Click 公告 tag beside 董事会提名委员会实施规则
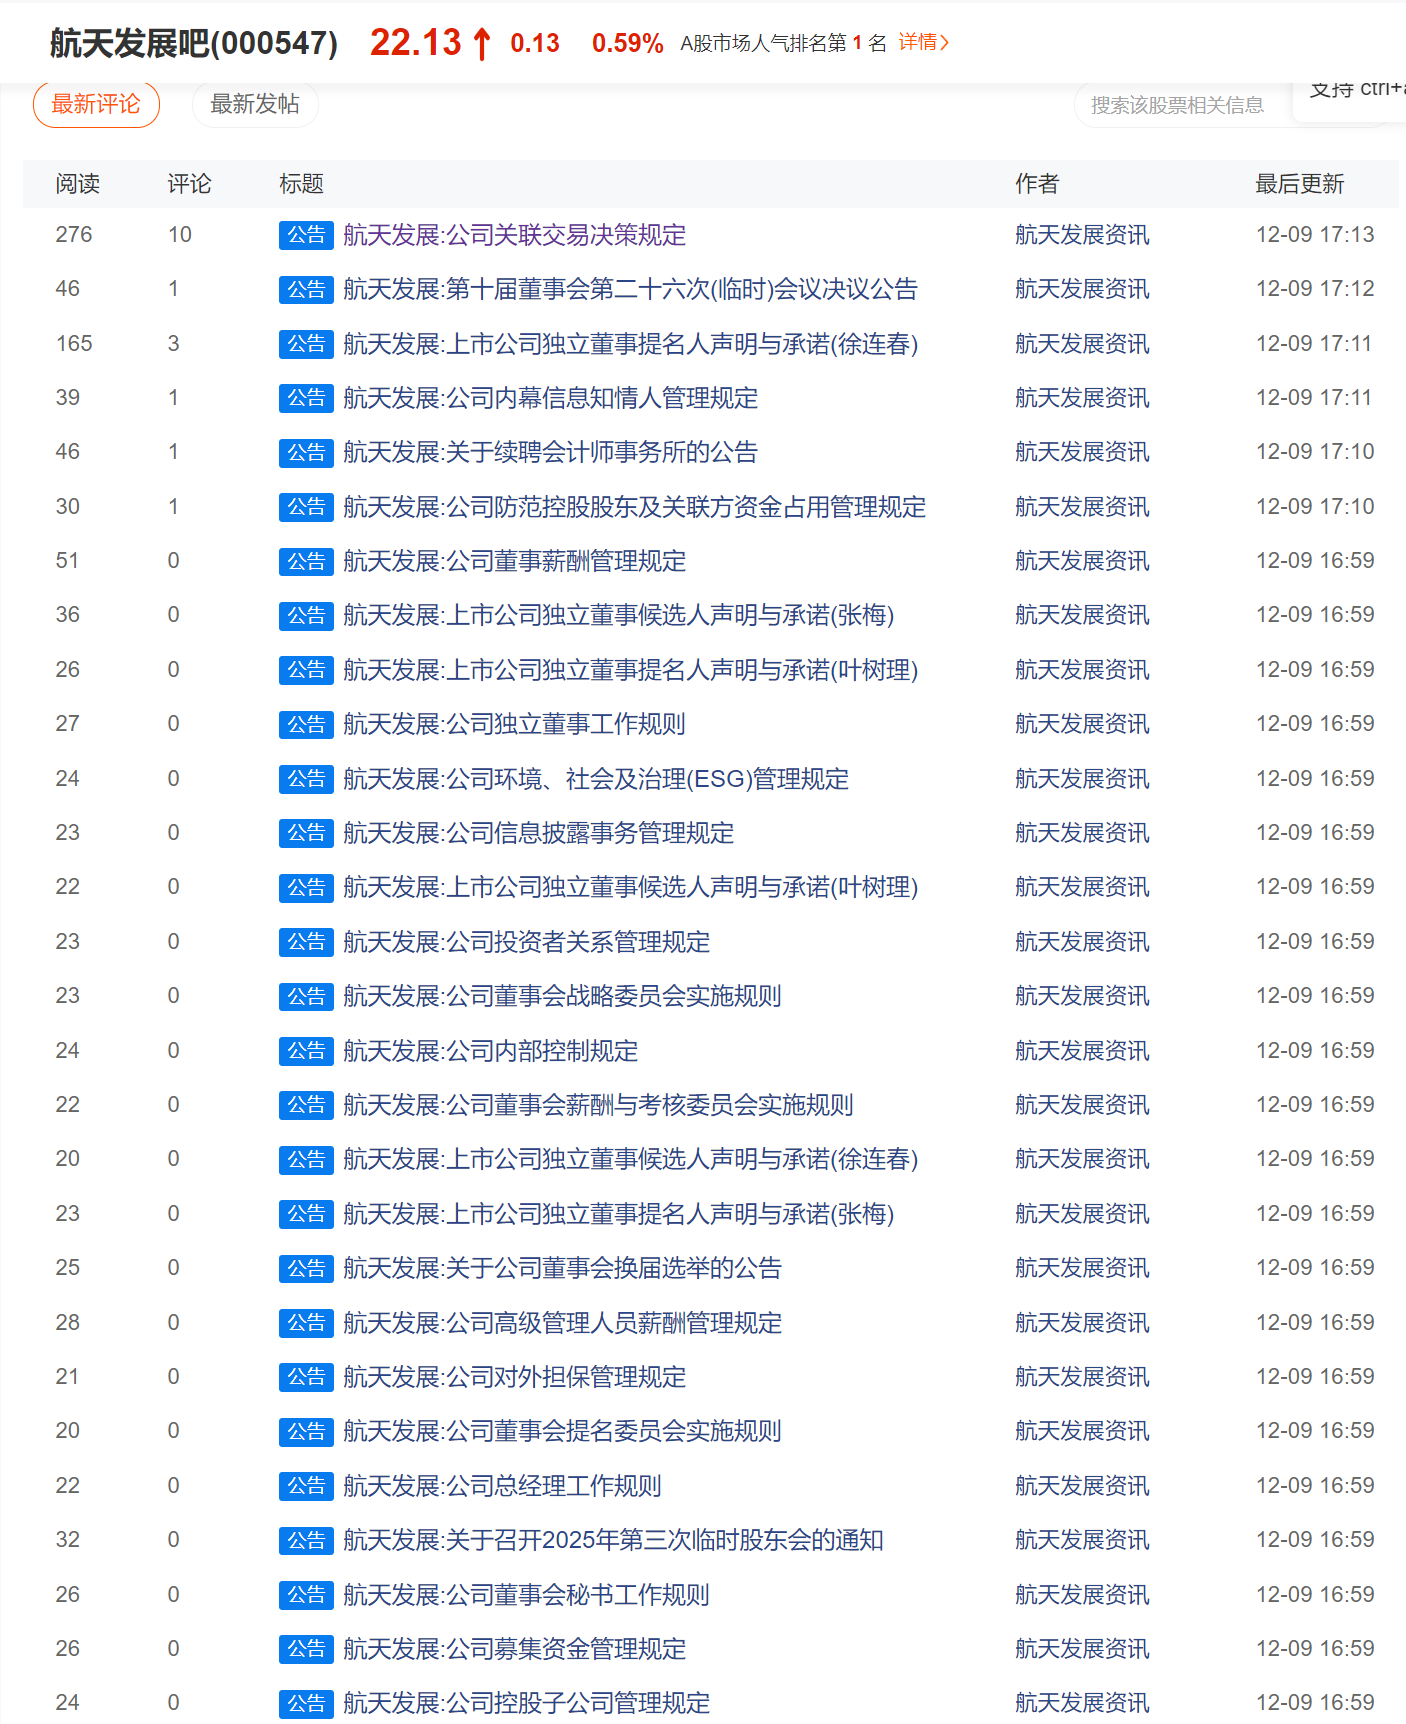 [306, 1431]
